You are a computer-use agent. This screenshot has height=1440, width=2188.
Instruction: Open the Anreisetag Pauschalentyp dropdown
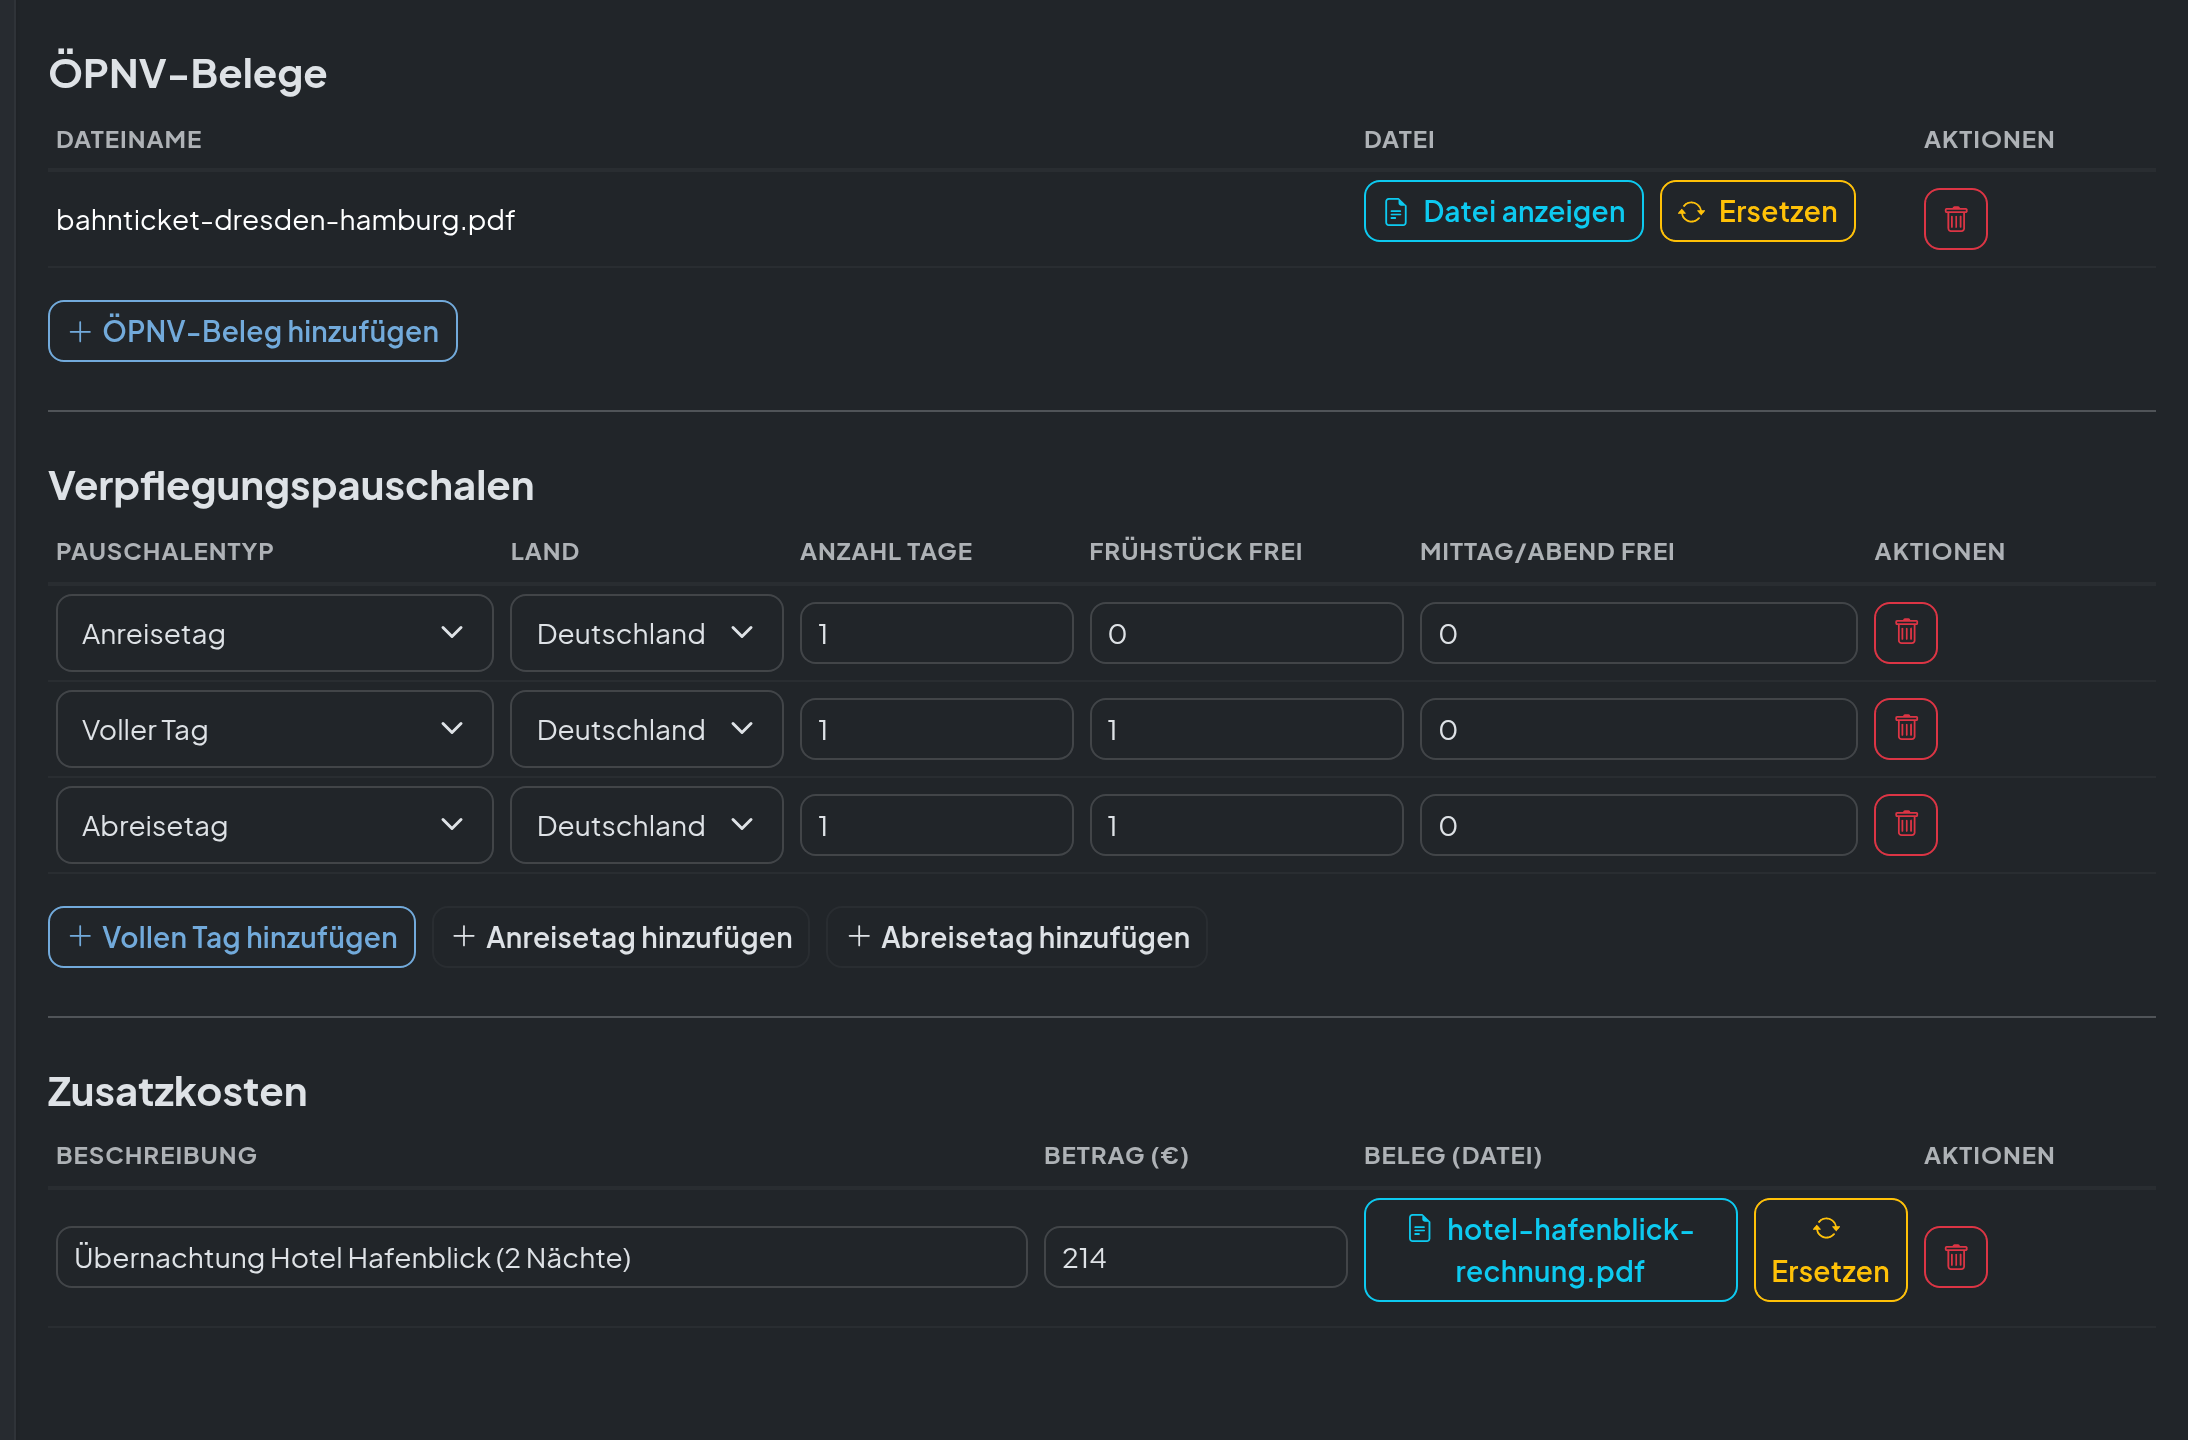click(x=274, y=633)
